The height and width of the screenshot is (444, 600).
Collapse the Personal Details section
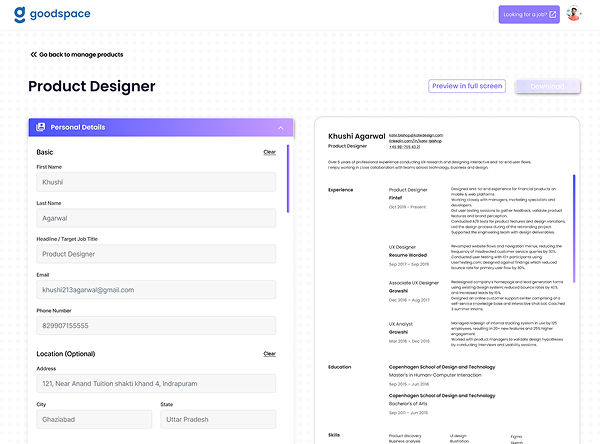[x=281, y=128]
